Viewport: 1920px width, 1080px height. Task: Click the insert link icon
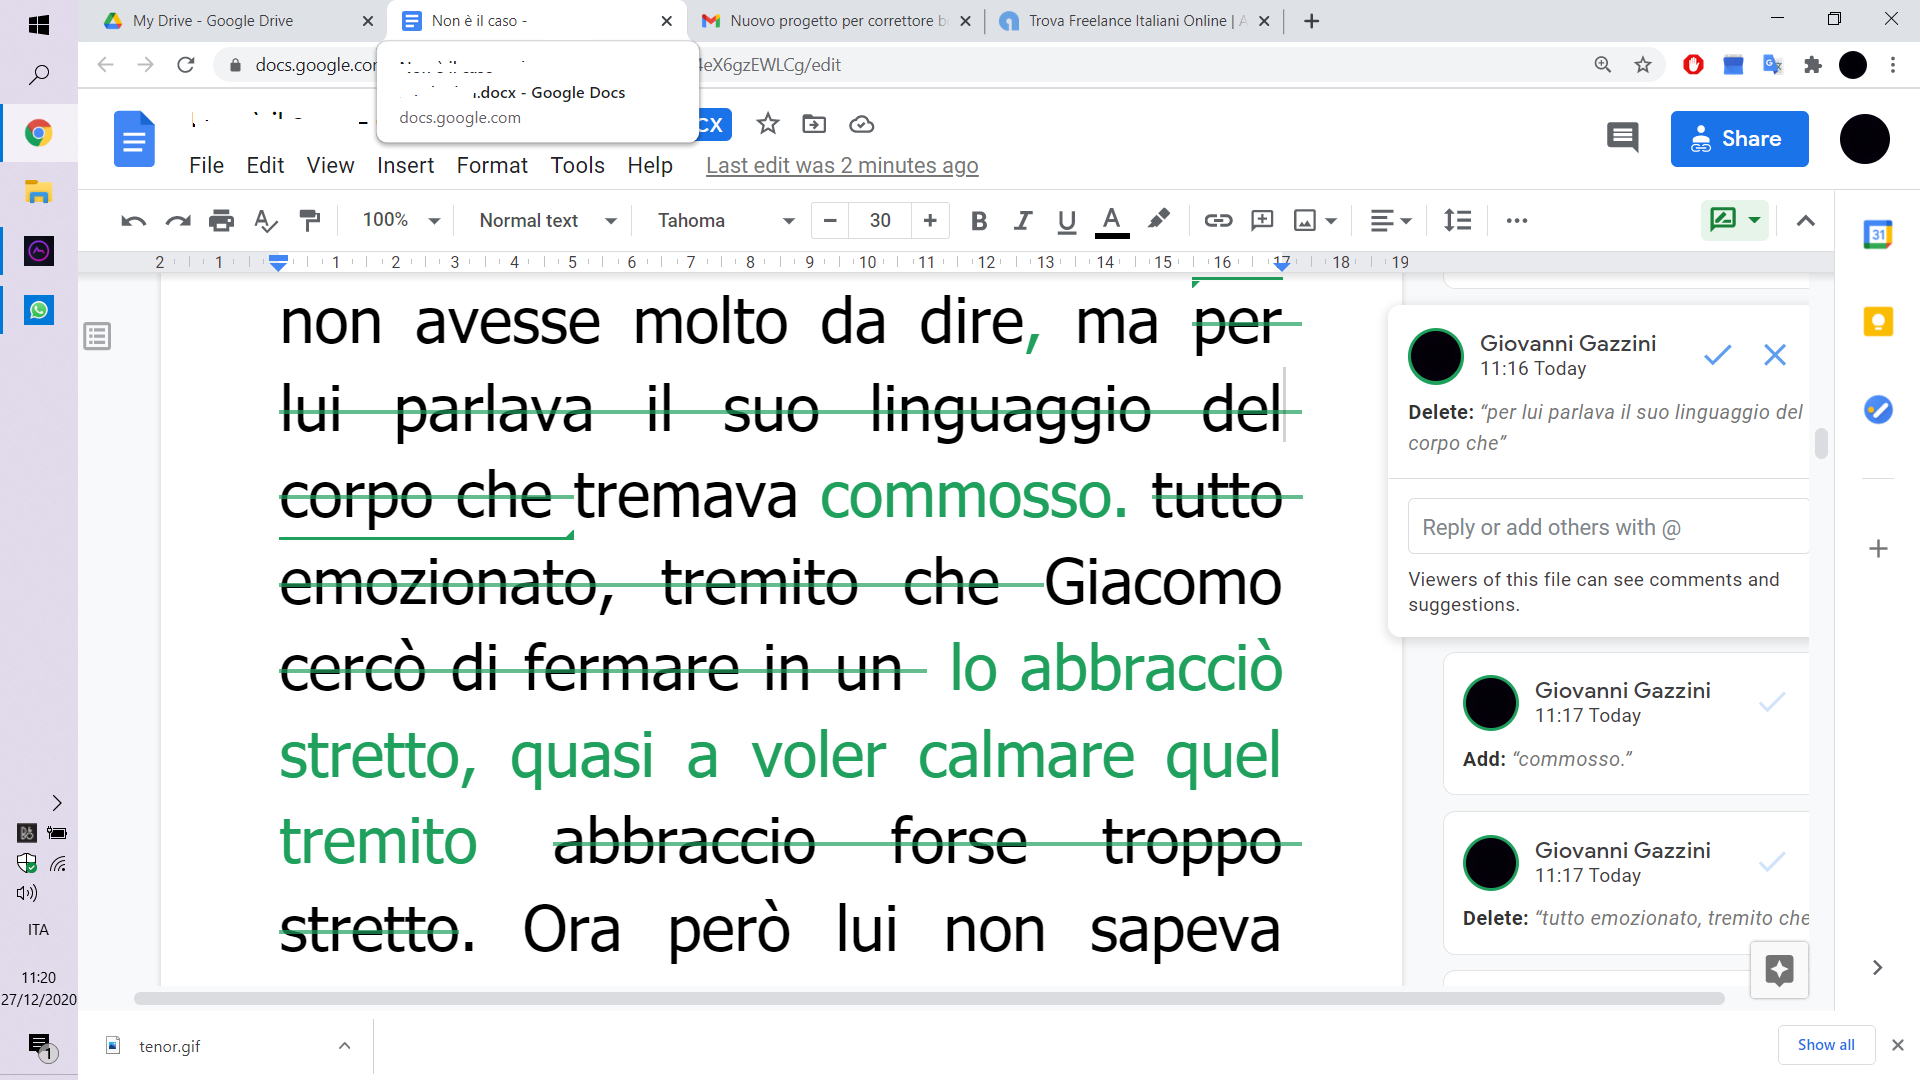pyautogui.click(x=1217, y=220)
